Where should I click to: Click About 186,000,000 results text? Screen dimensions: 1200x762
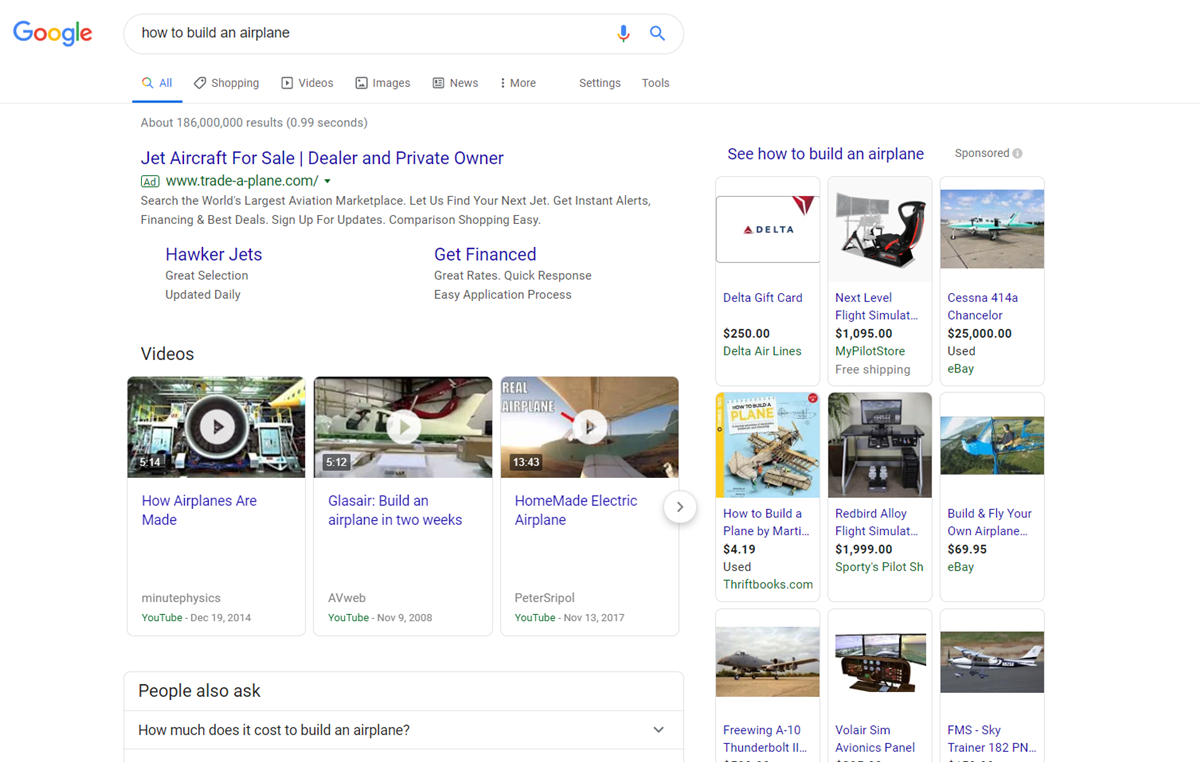[254, 123]
